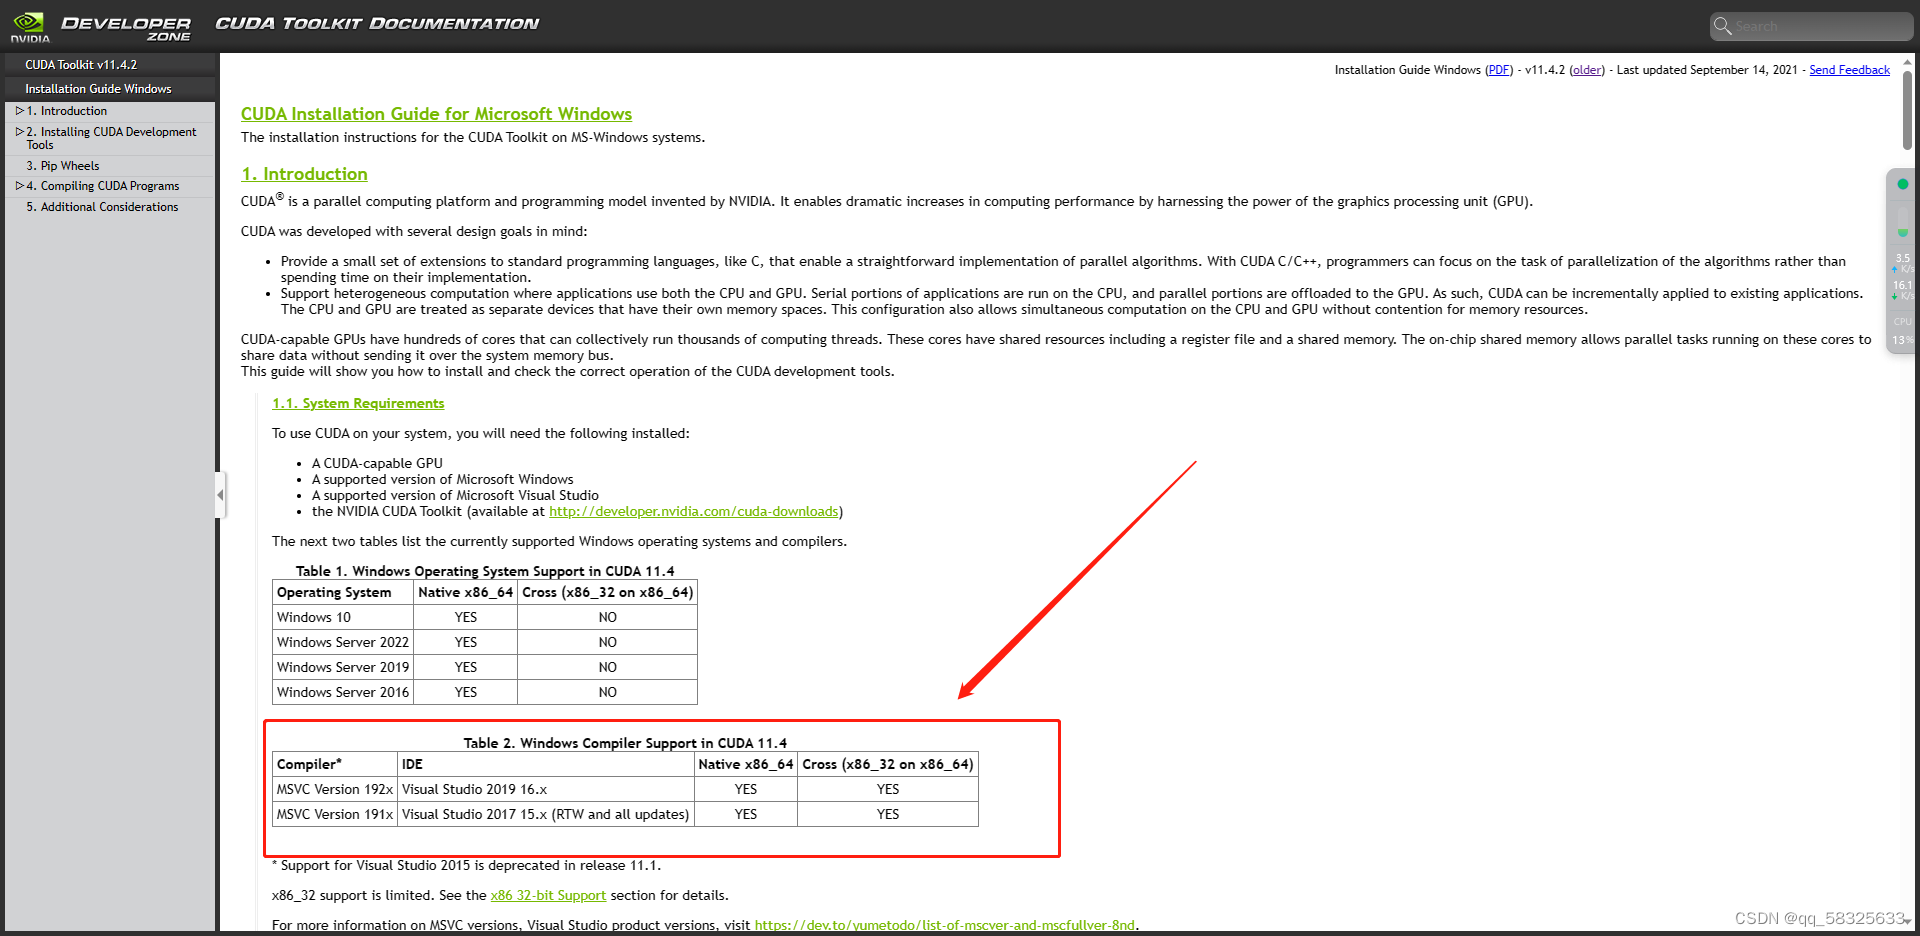Click the 'MSVC Version 191x' cell
This screenshot has height=936, width=1920.
(x=335, y=814)
